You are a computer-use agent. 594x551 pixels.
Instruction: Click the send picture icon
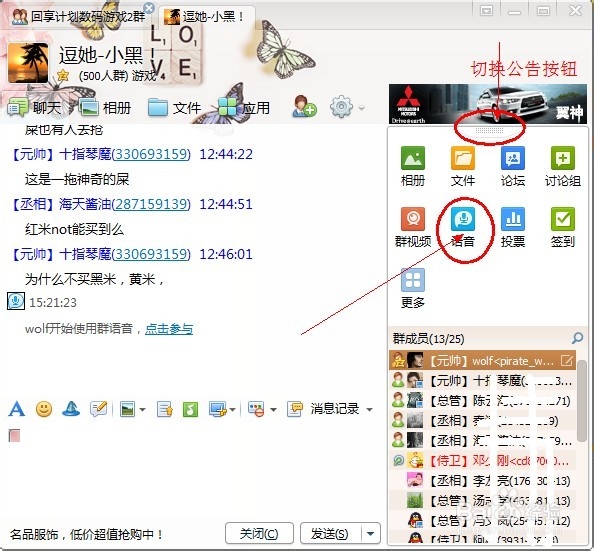click(128, 409)
